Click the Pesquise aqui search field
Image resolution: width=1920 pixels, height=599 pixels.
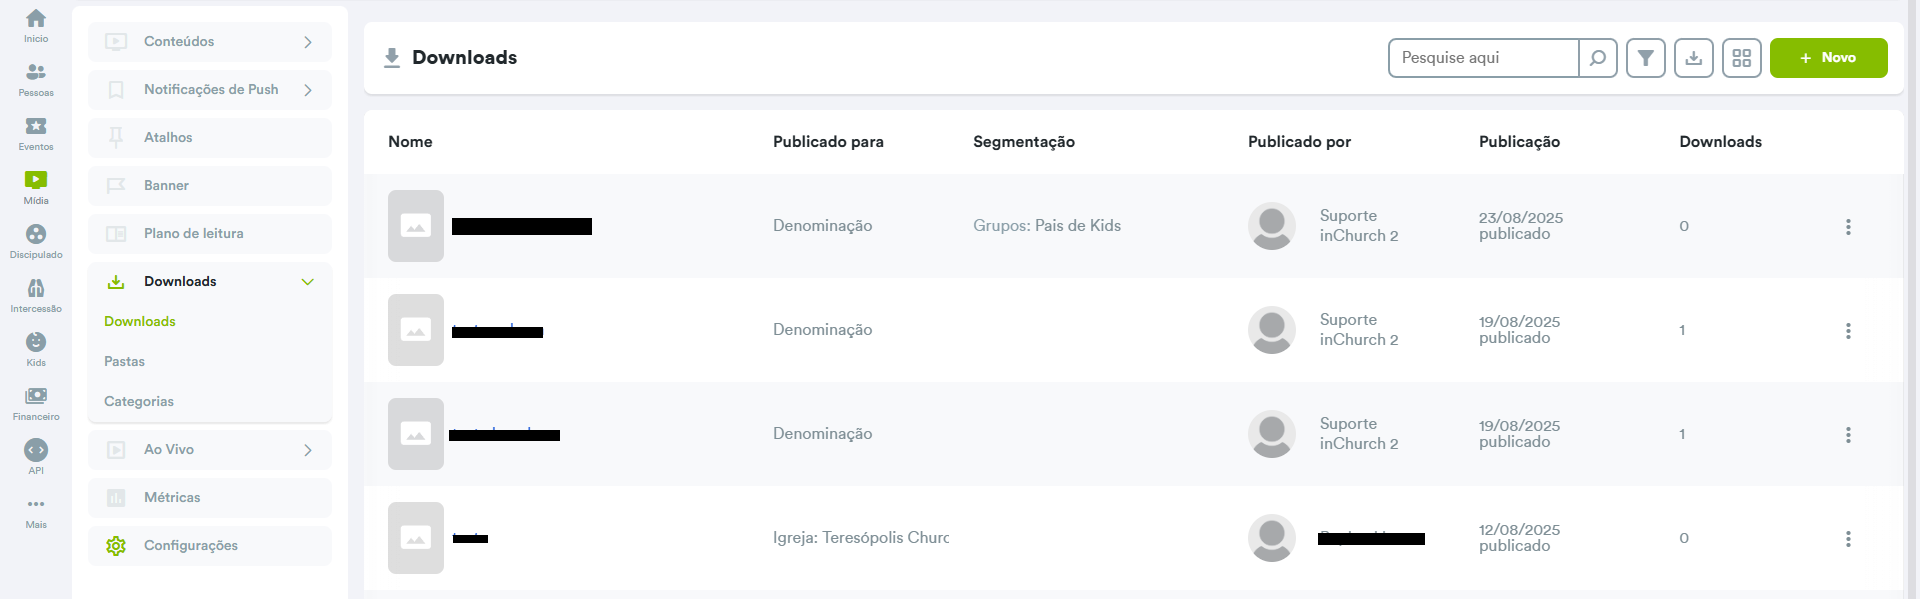[1483, 58]
